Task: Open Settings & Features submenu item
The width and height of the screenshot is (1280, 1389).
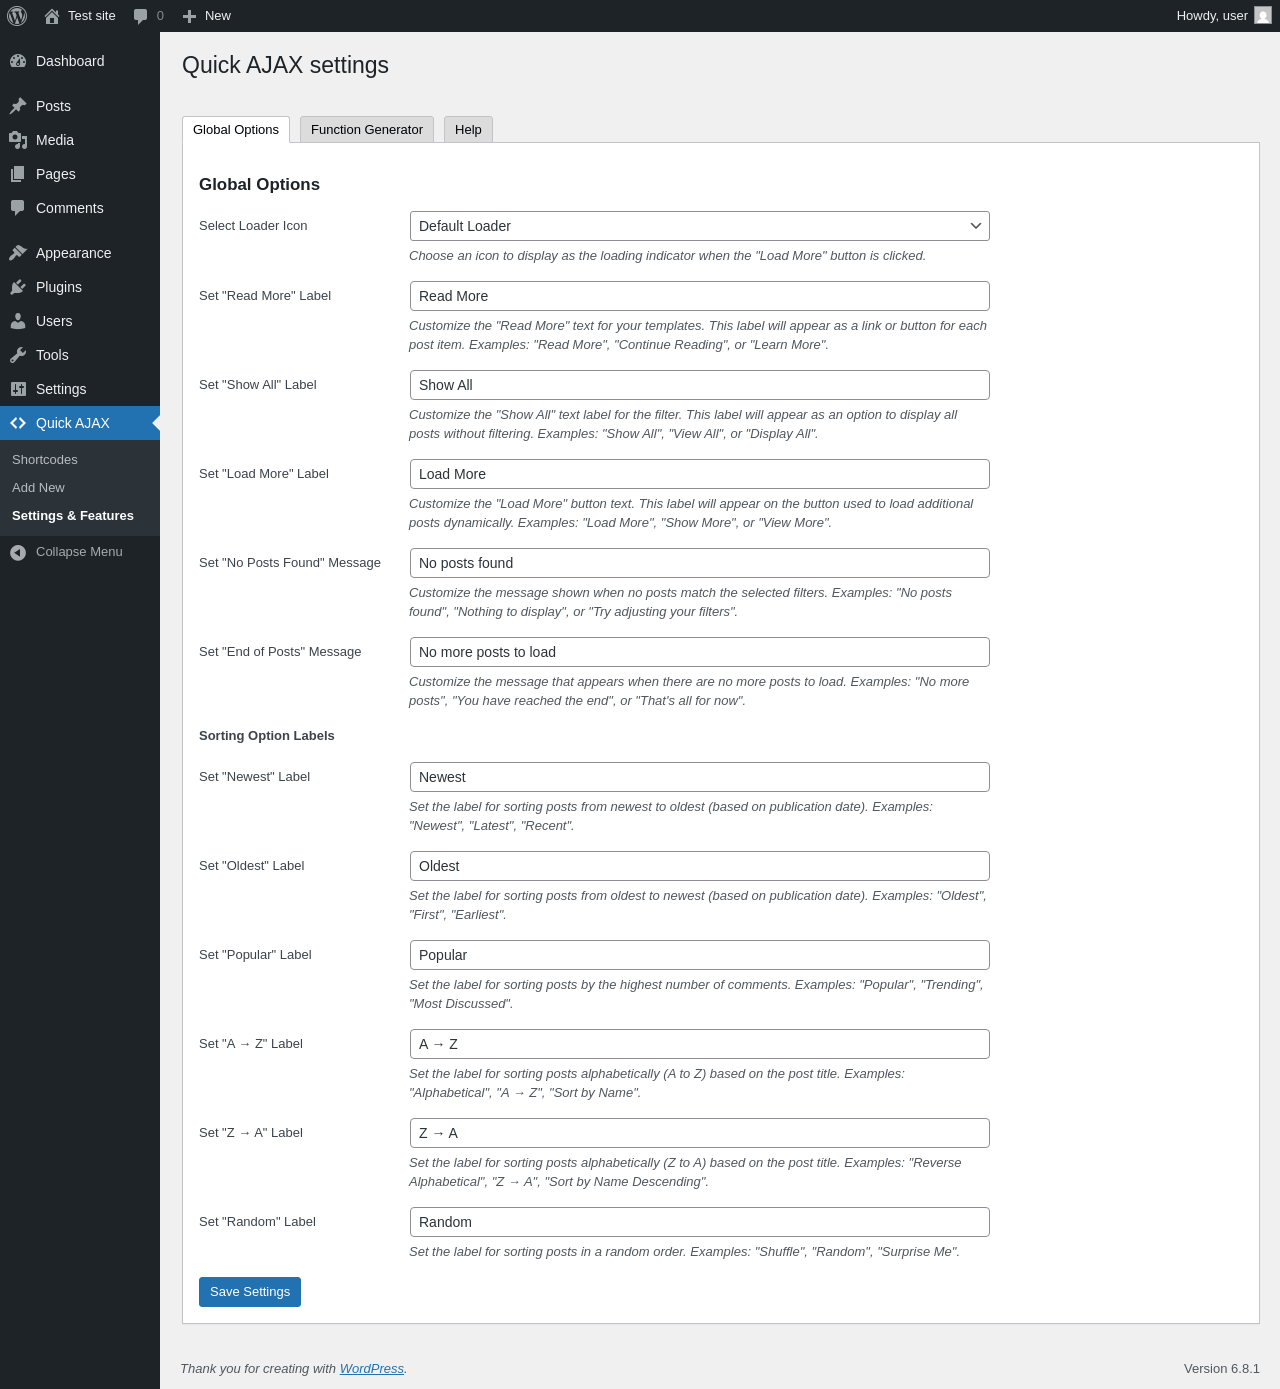Action: 73,516
